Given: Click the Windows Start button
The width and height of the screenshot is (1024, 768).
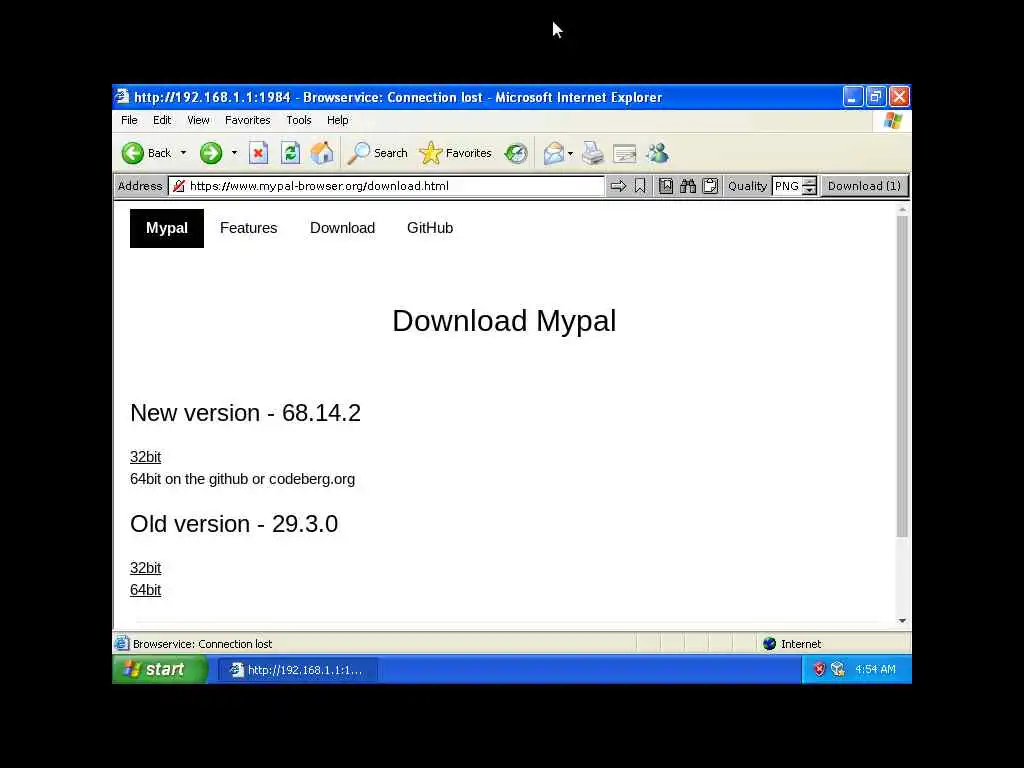Looking at the screenshot, I should [160, 669].
